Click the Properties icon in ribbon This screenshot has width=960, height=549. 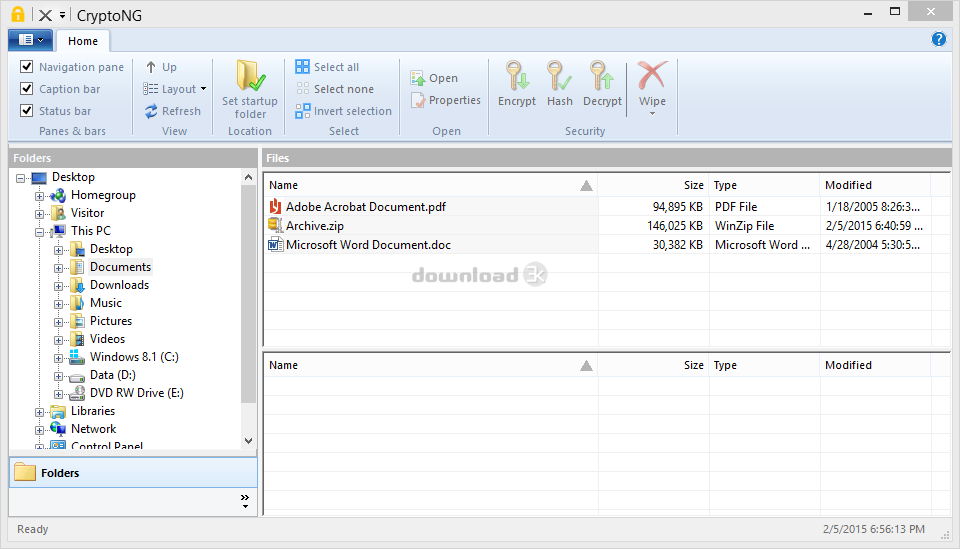pyautogui.click(x=418, y=100)
